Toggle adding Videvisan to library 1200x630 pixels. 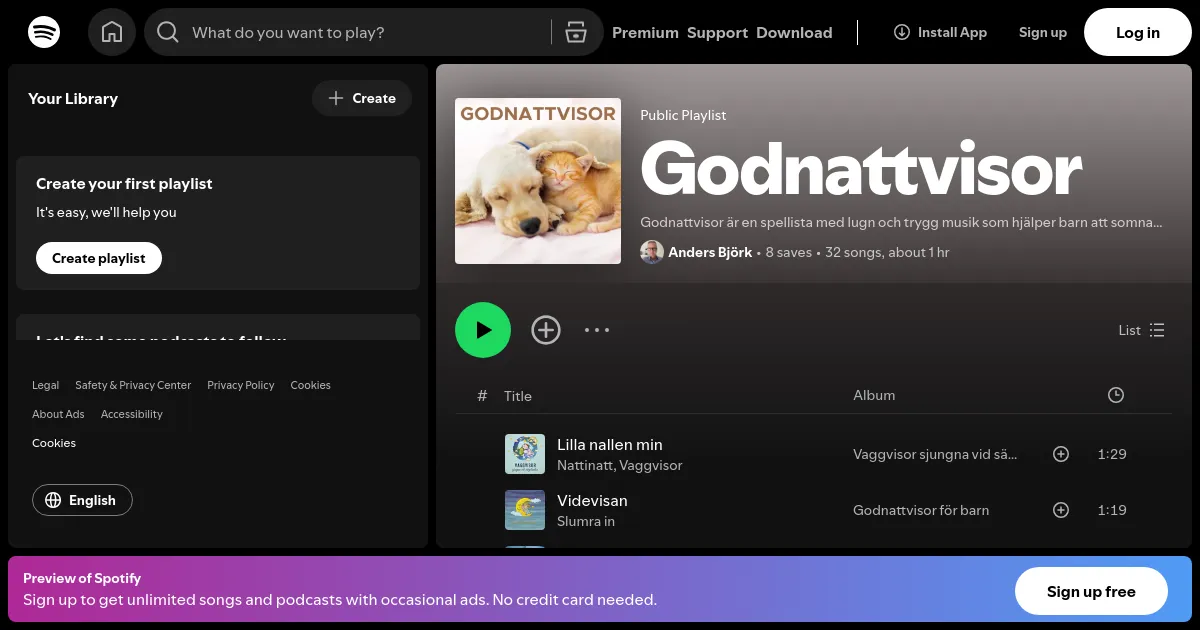(1061, 510)
